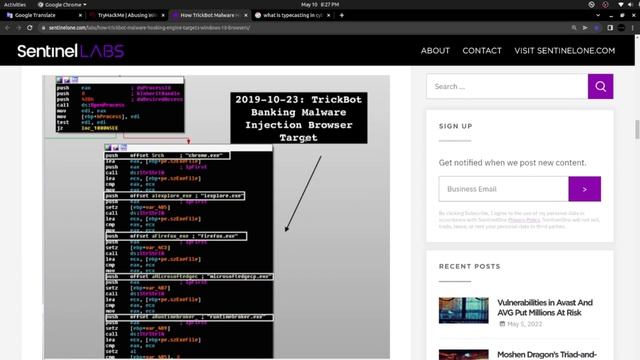Screen dimensions: 640x360
Task: Submit email with the purple arrow button
Action: coord(584,189)
